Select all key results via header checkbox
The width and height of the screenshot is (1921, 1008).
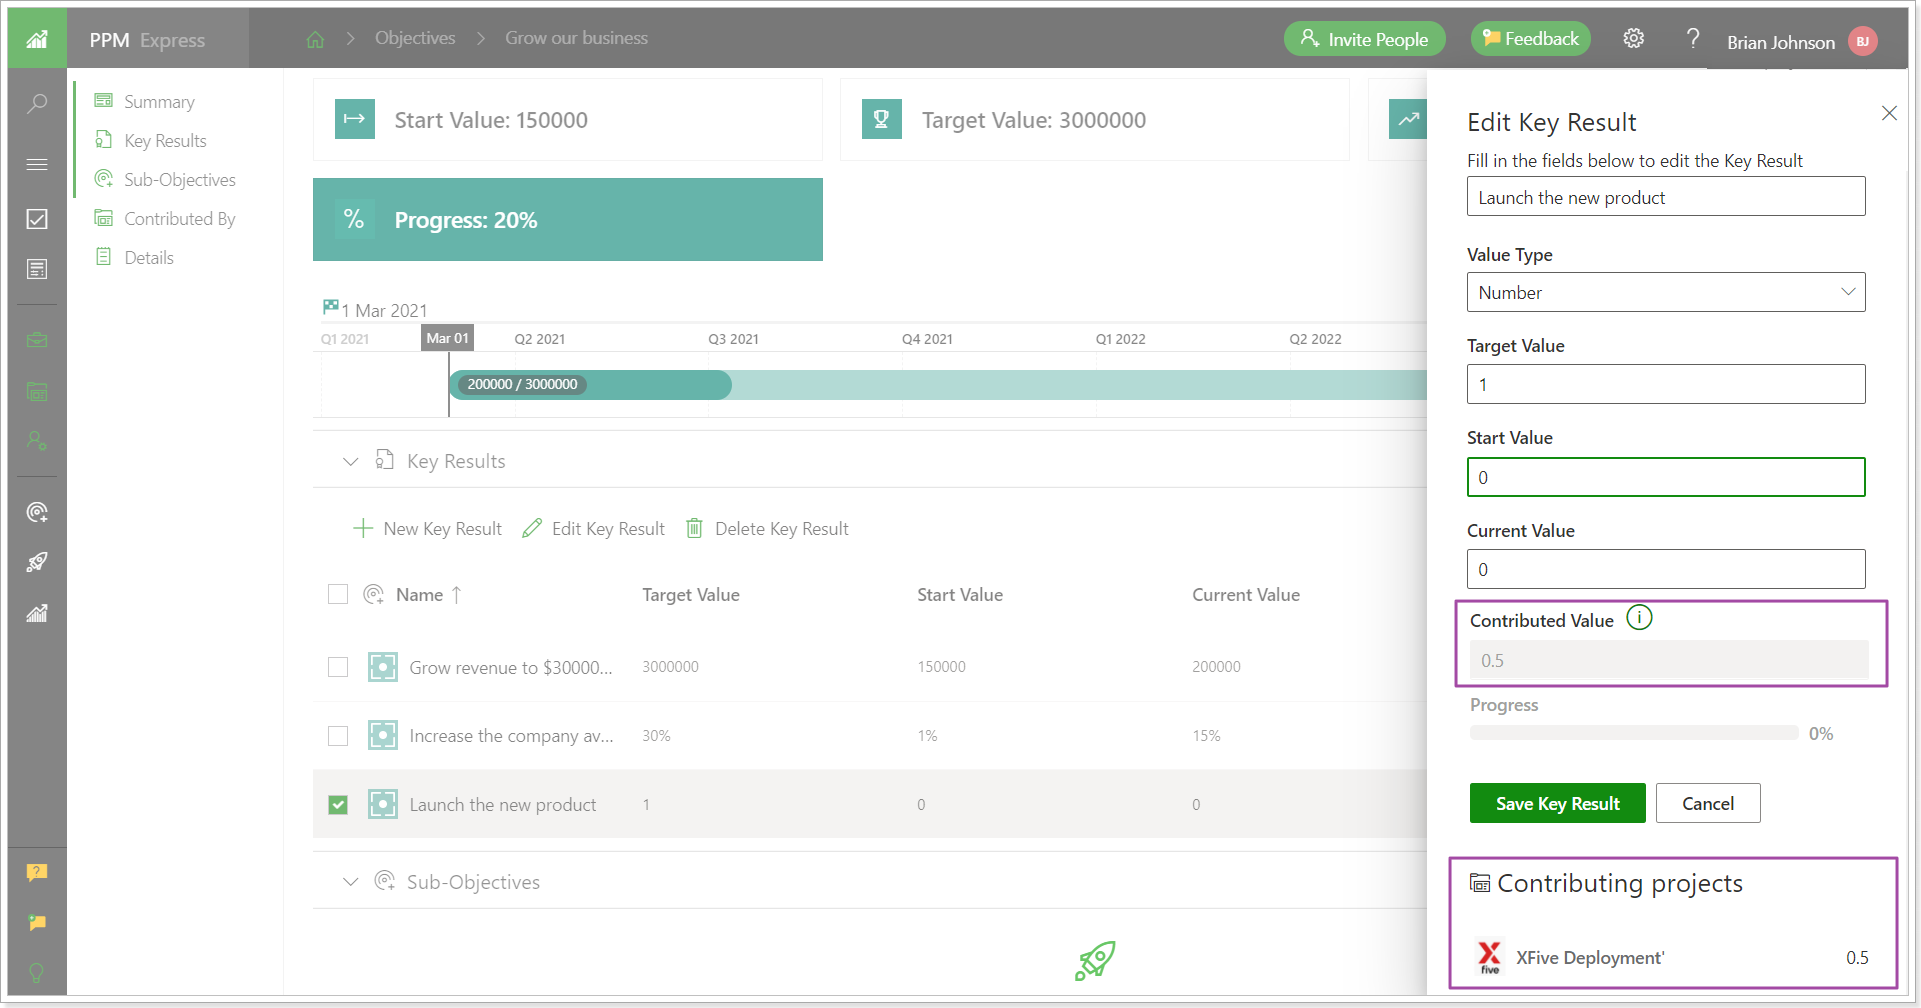(338, 594)
